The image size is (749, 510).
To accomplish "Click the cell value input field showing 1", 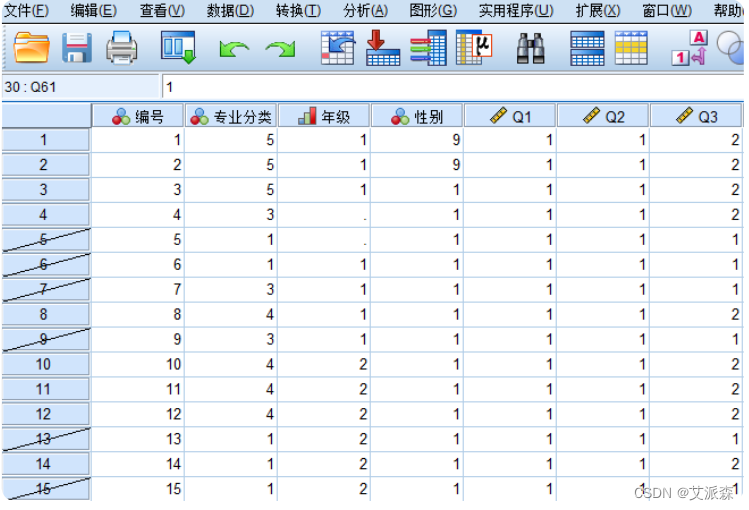I will [453, 87].
